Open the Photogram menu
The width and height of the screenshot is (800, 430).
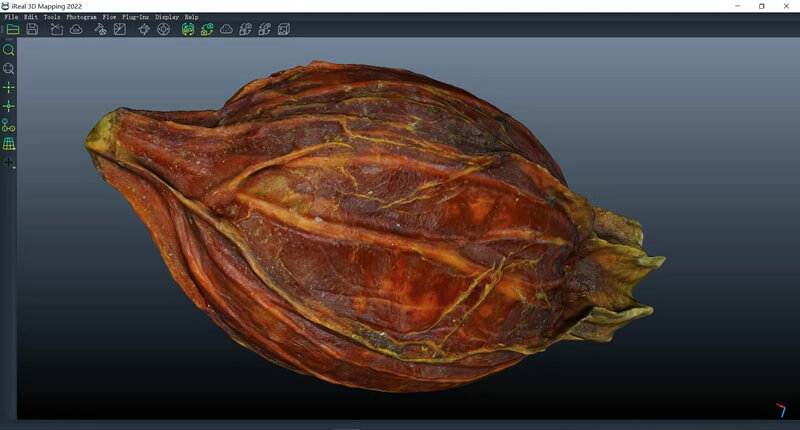[x=81, y=17]
